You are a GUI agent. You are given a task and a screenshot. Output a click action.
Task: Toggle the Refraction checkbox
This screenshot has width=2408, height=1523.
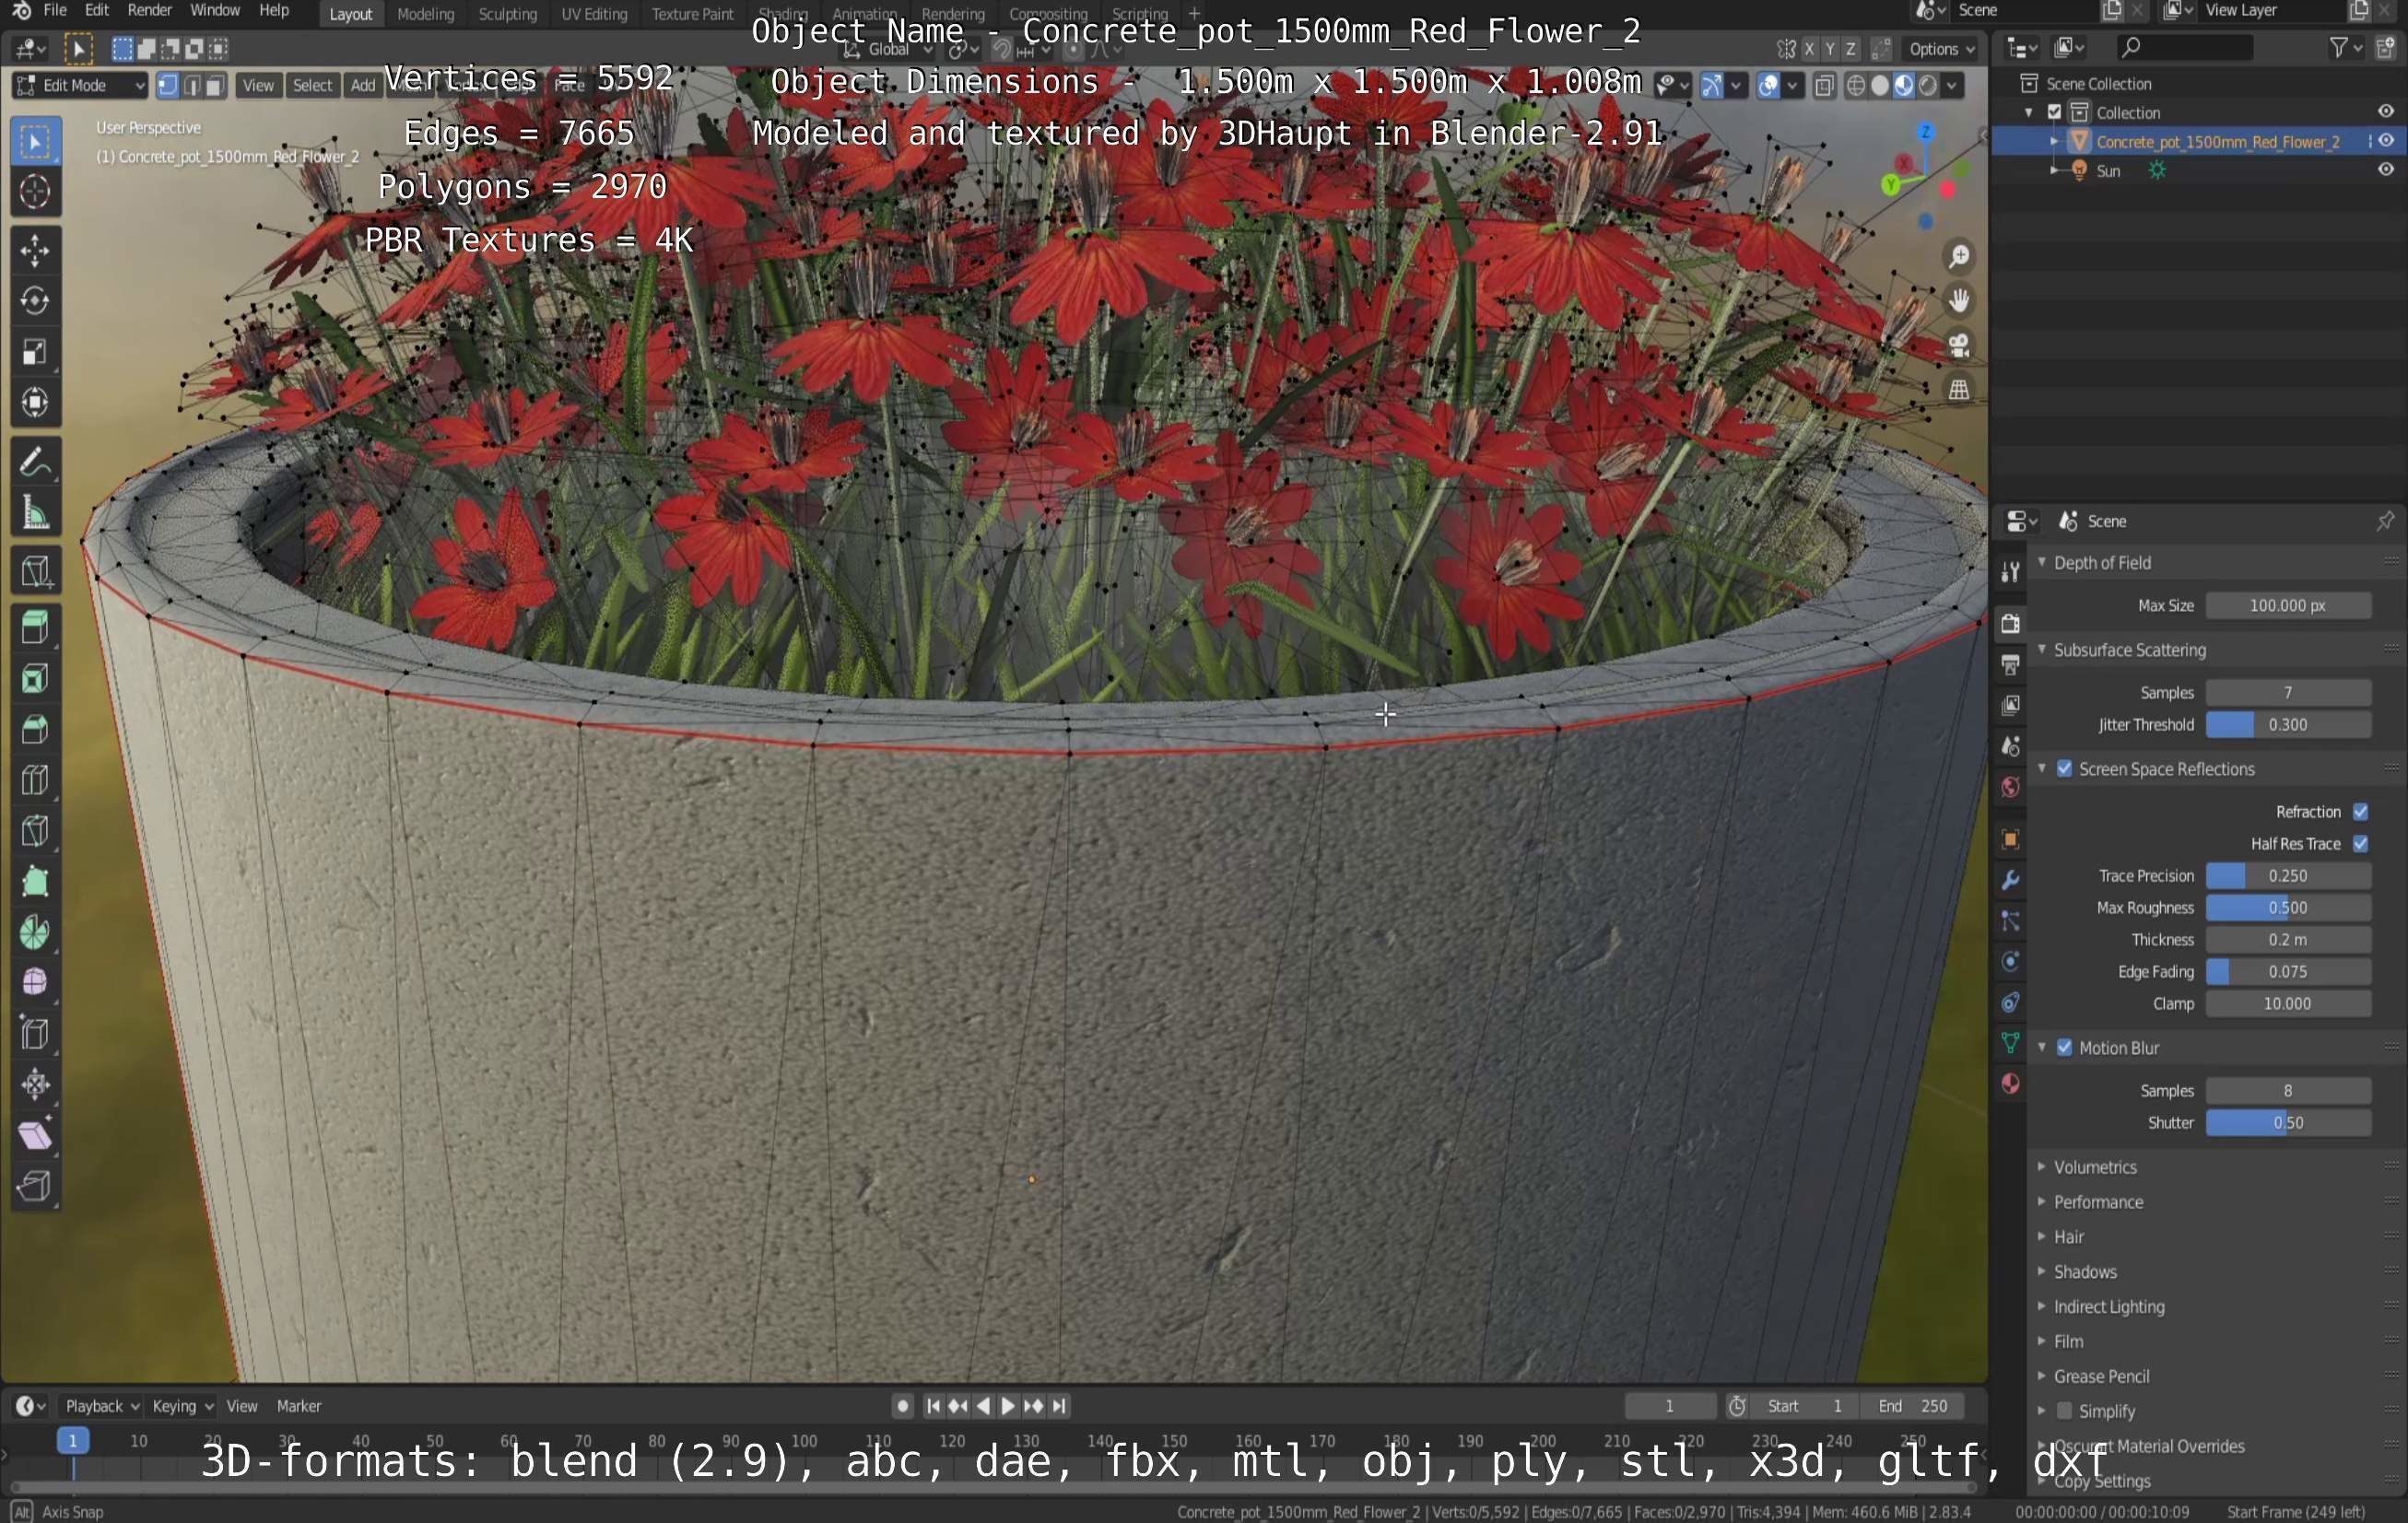pyautogui.click(x=2361, y=812)
